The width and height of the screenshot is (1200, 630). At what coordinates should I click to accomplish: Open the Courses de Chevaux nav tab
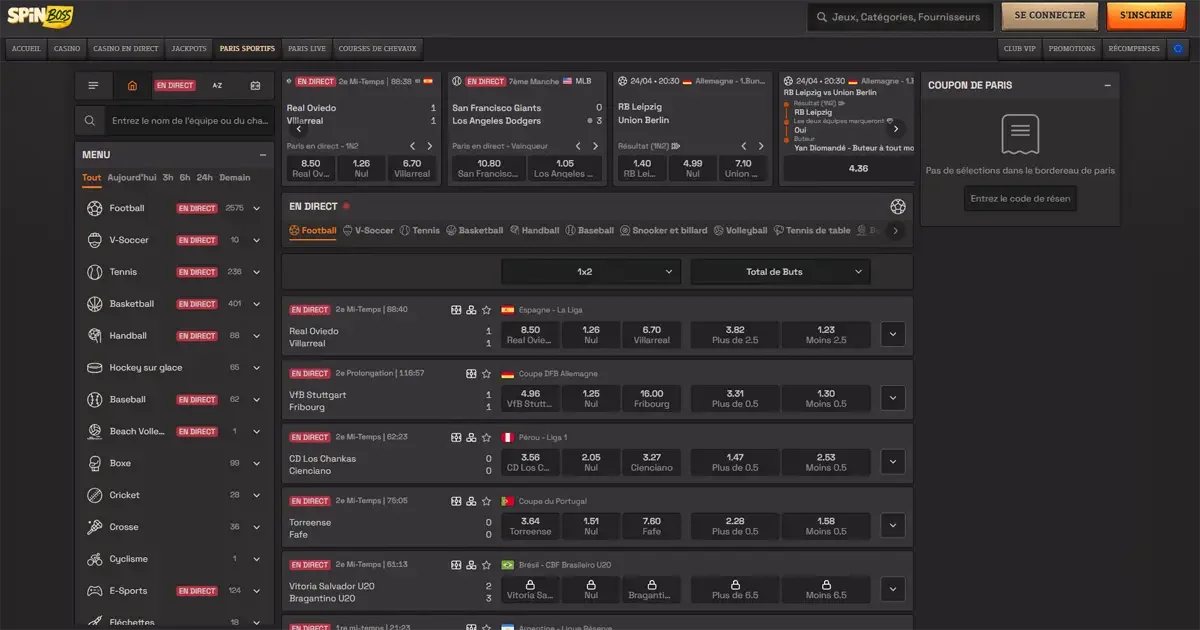tap(377, 48)
